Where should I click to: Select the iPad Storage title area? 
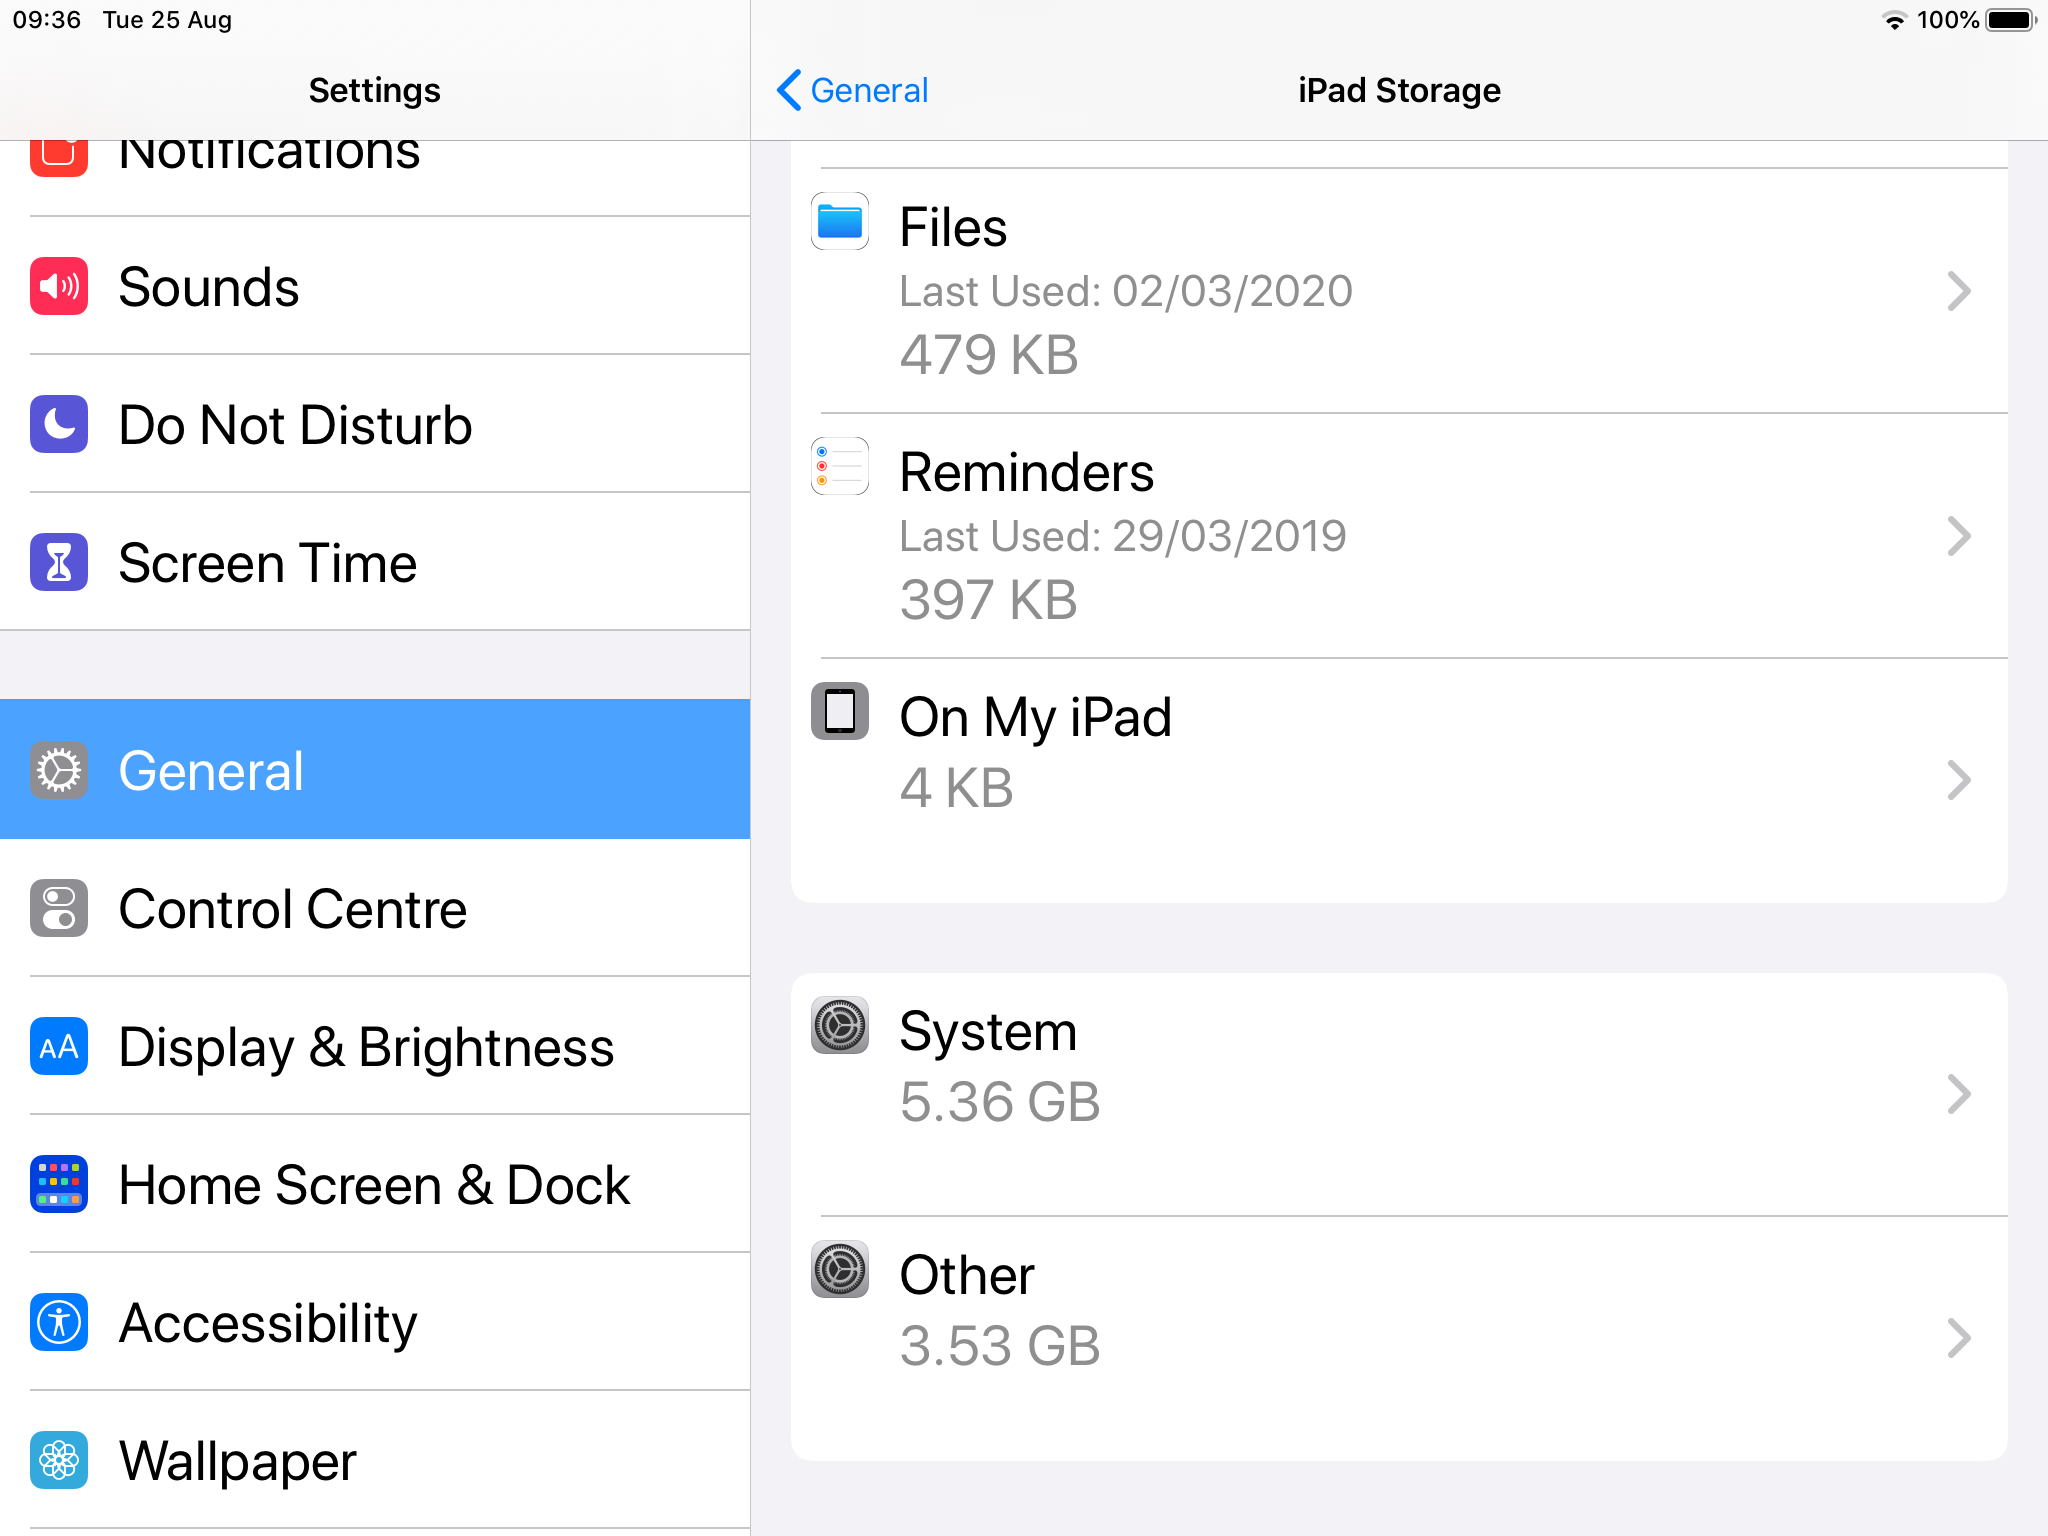click(x=1398, y=90)
